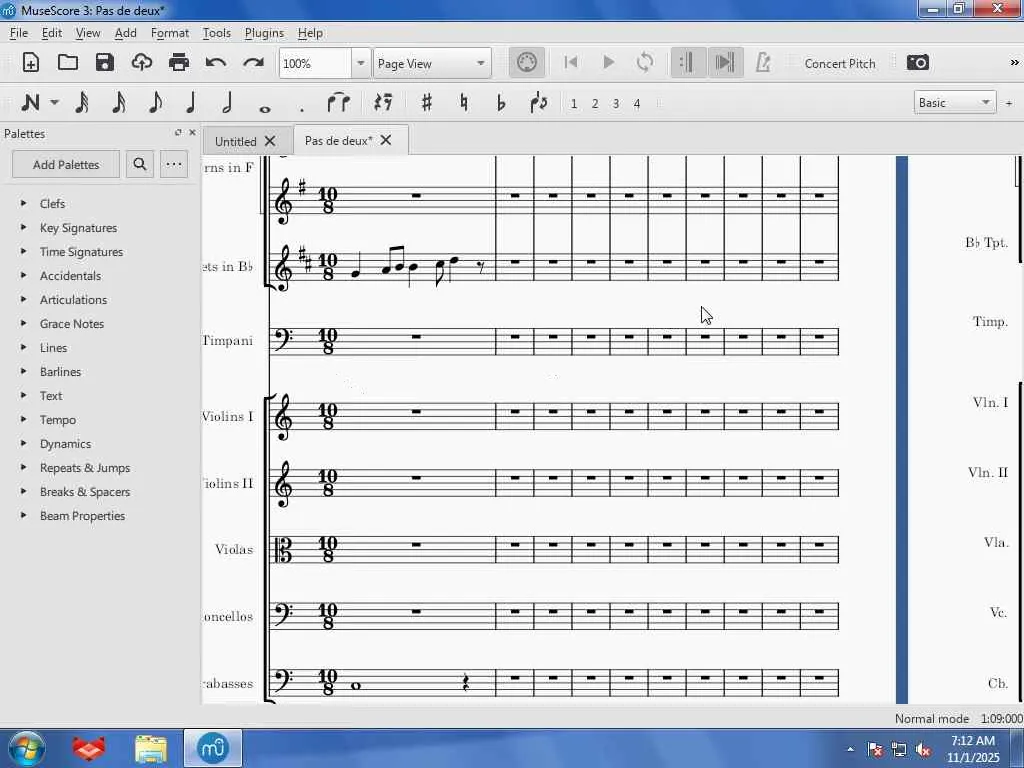Open the Add menu
This screenshot has width=1024, height=768.
tap(125, 33)
